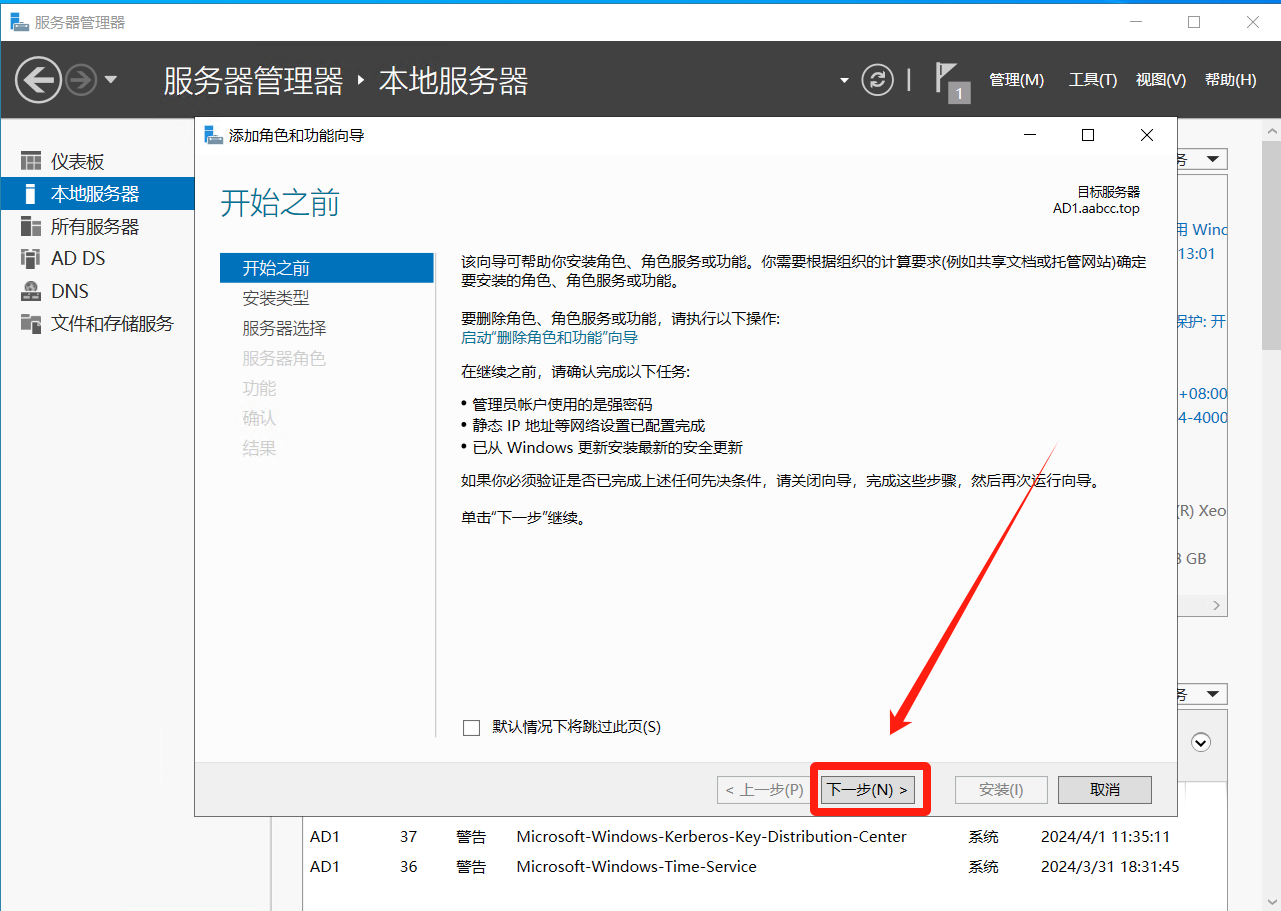Open the navigation history dropdown arrow
1281x911 pixels.
pos(111,80)
